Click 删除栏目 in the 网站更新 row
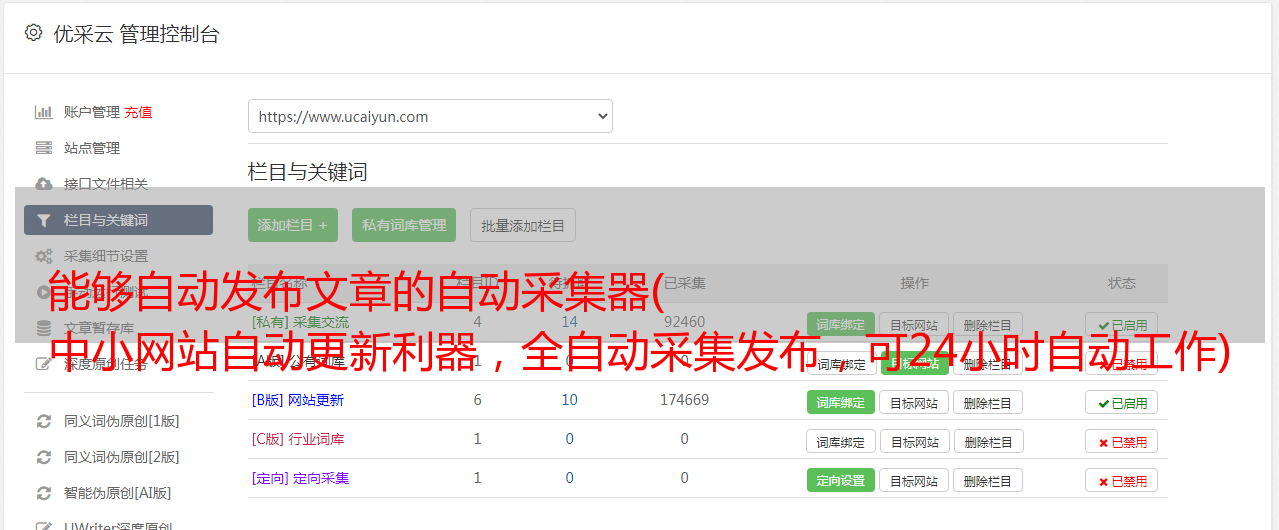 pyautogui.click(x=988, y=403)
